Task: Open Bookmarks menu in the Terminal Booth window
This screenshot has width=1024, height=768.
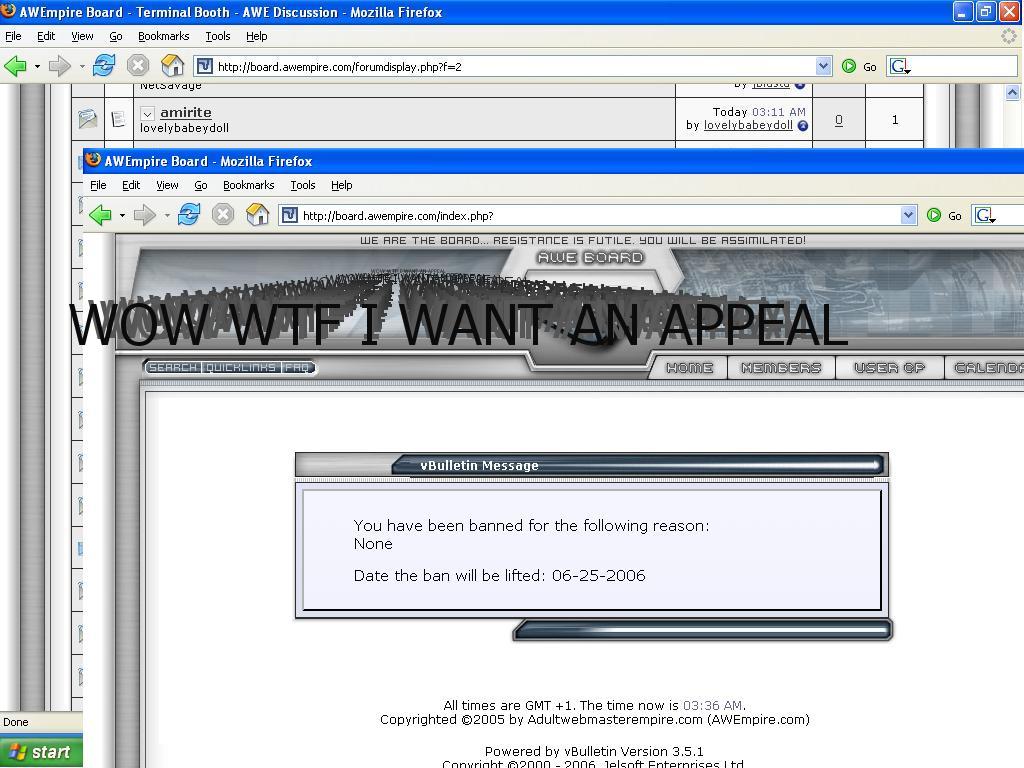Action: [x=163, y=36]
